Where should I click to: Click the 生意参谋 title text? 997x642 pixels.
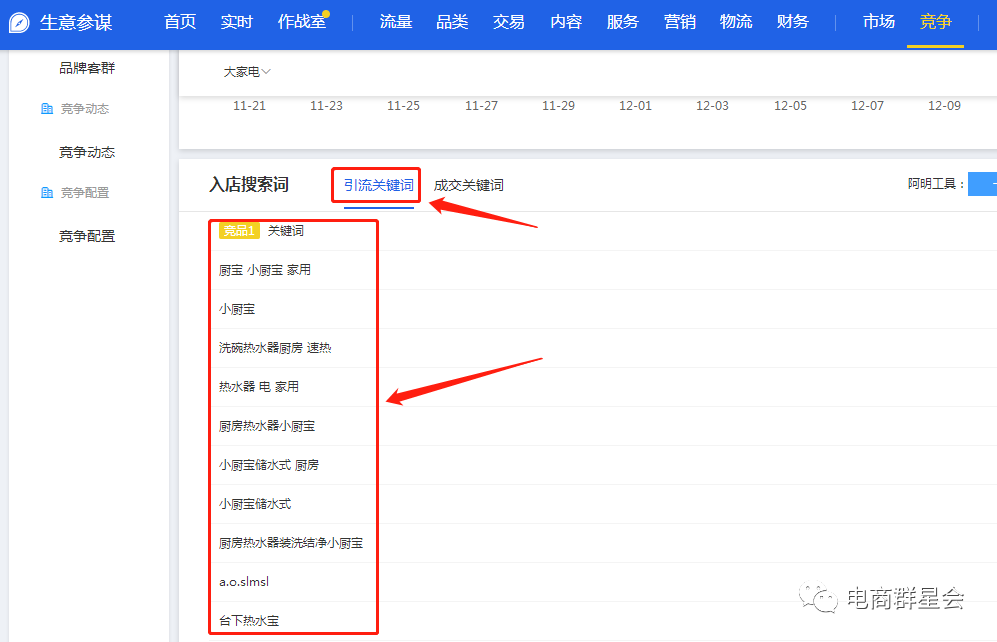coord(76,22)
